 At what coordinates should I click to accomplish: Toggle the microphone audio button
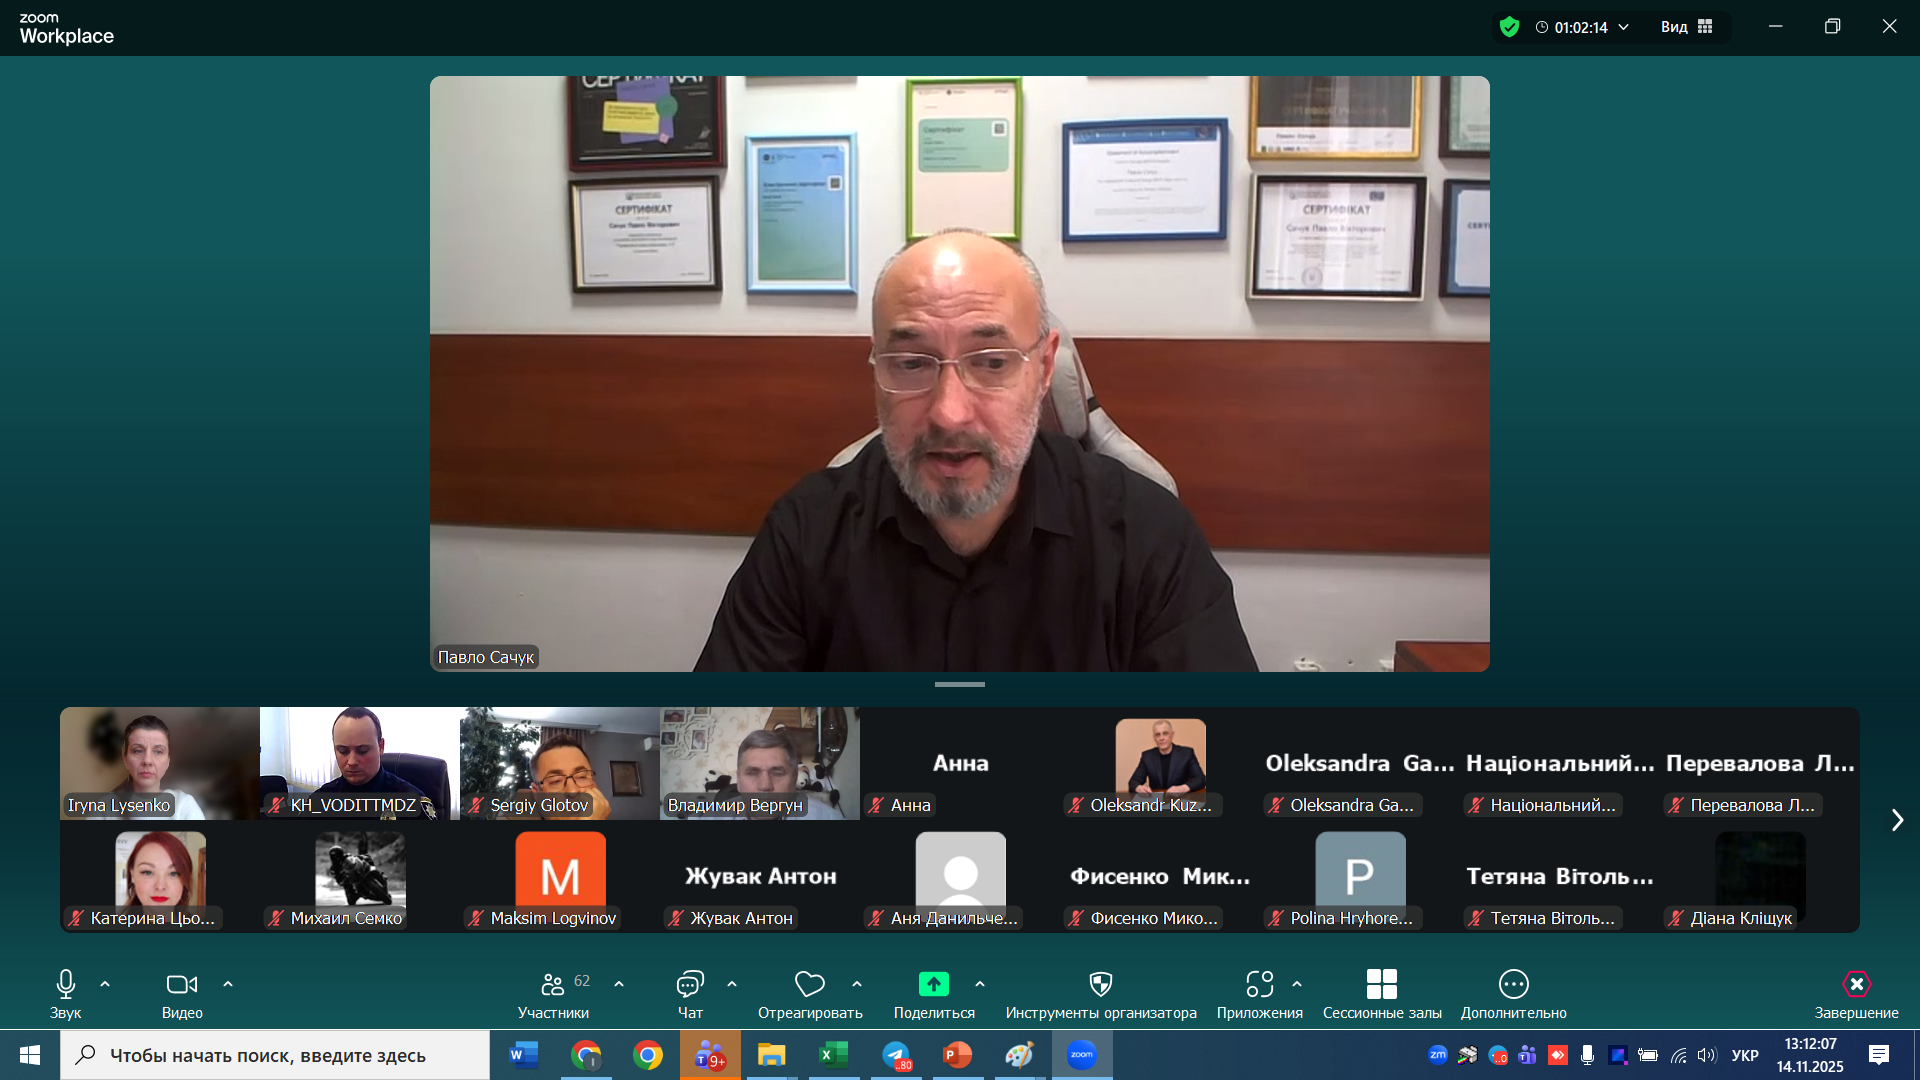click(x=66, y=985)
